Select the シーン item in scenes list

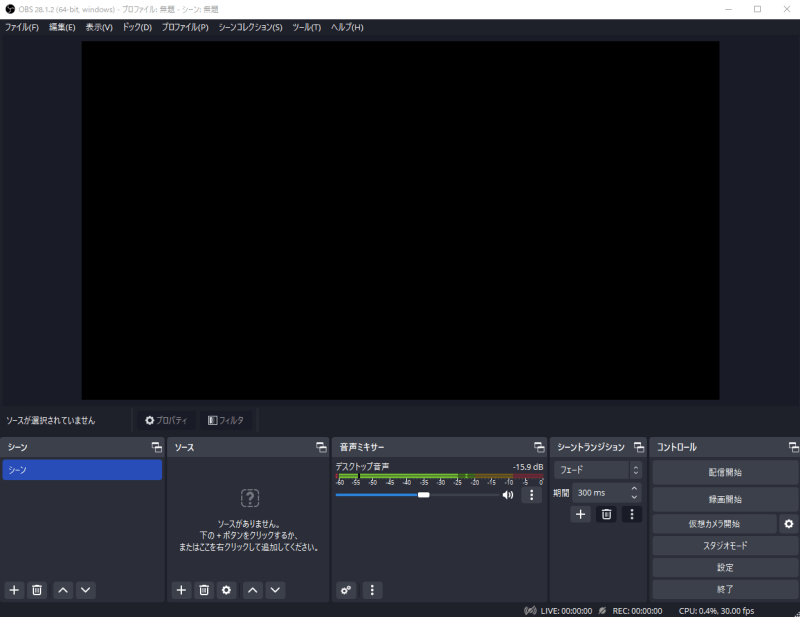82,470
